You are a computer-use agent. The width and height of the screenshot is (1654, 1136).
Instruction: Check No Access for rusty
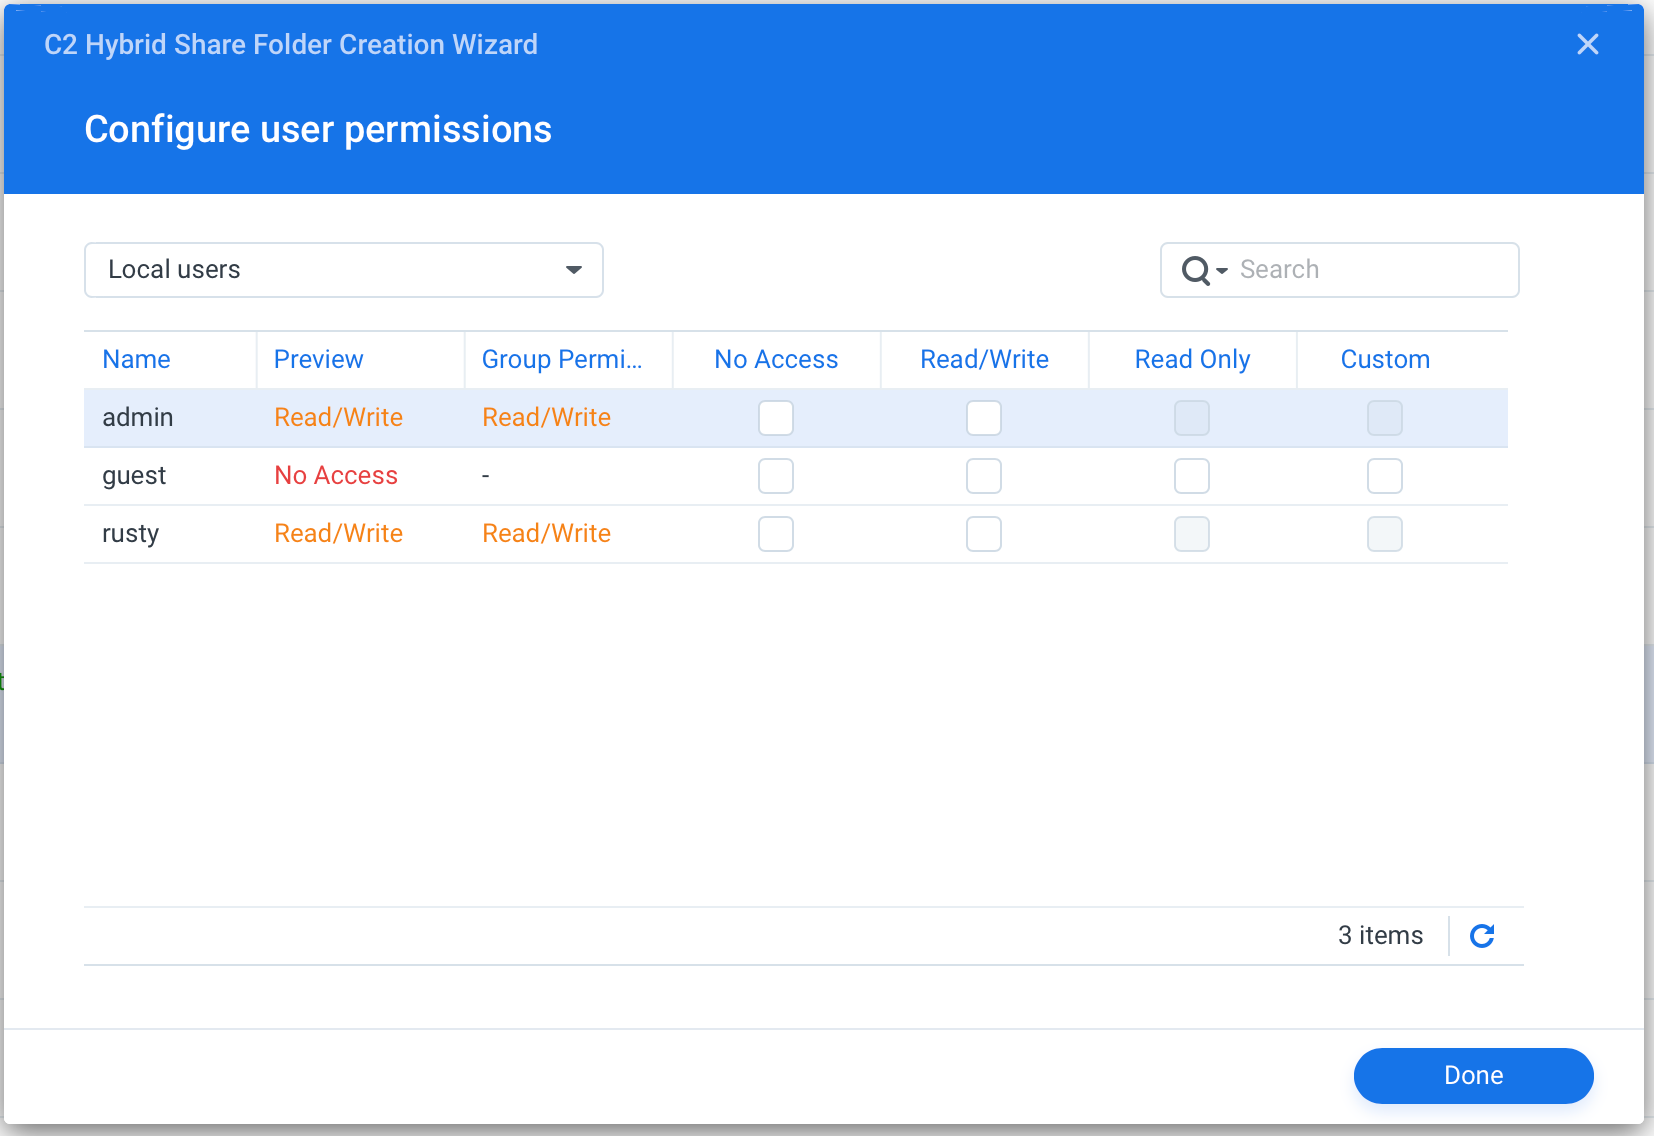point(776,534)
